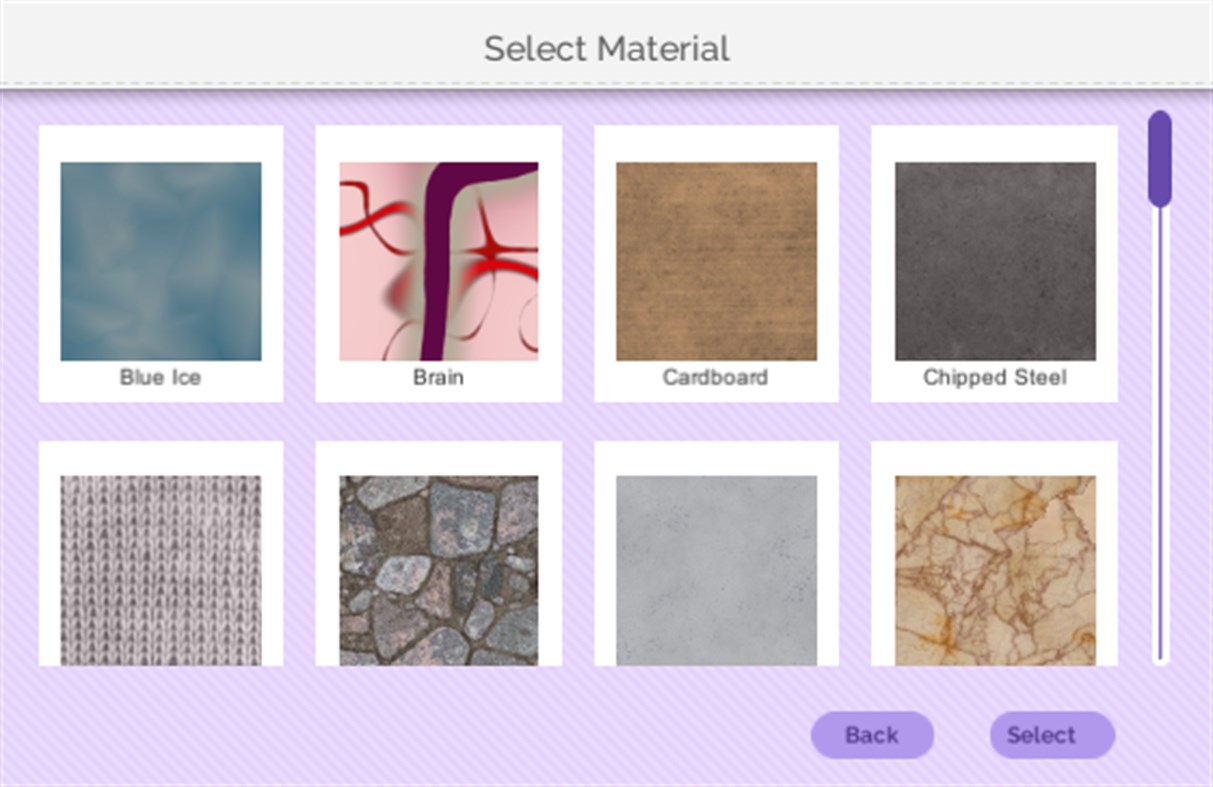Choose the knitted fabric texture tile
The width and height of the screenshot is (1213, 787).
tap(161, 570)
